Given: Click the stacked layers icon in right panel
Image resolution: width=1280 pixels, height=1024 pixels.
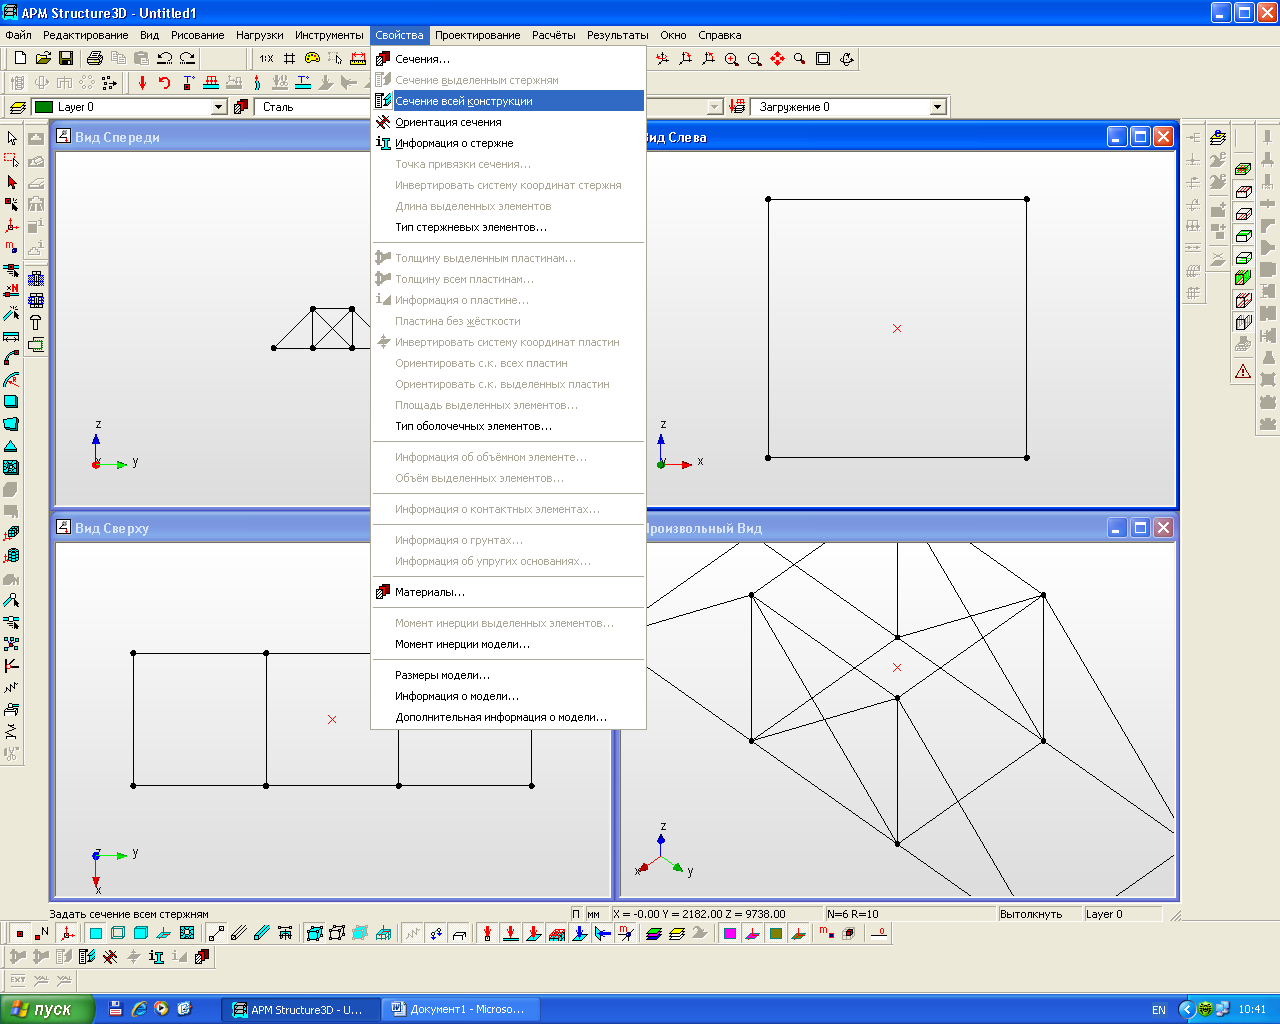Looking at the screenshot, I should tap(1217, 138).
